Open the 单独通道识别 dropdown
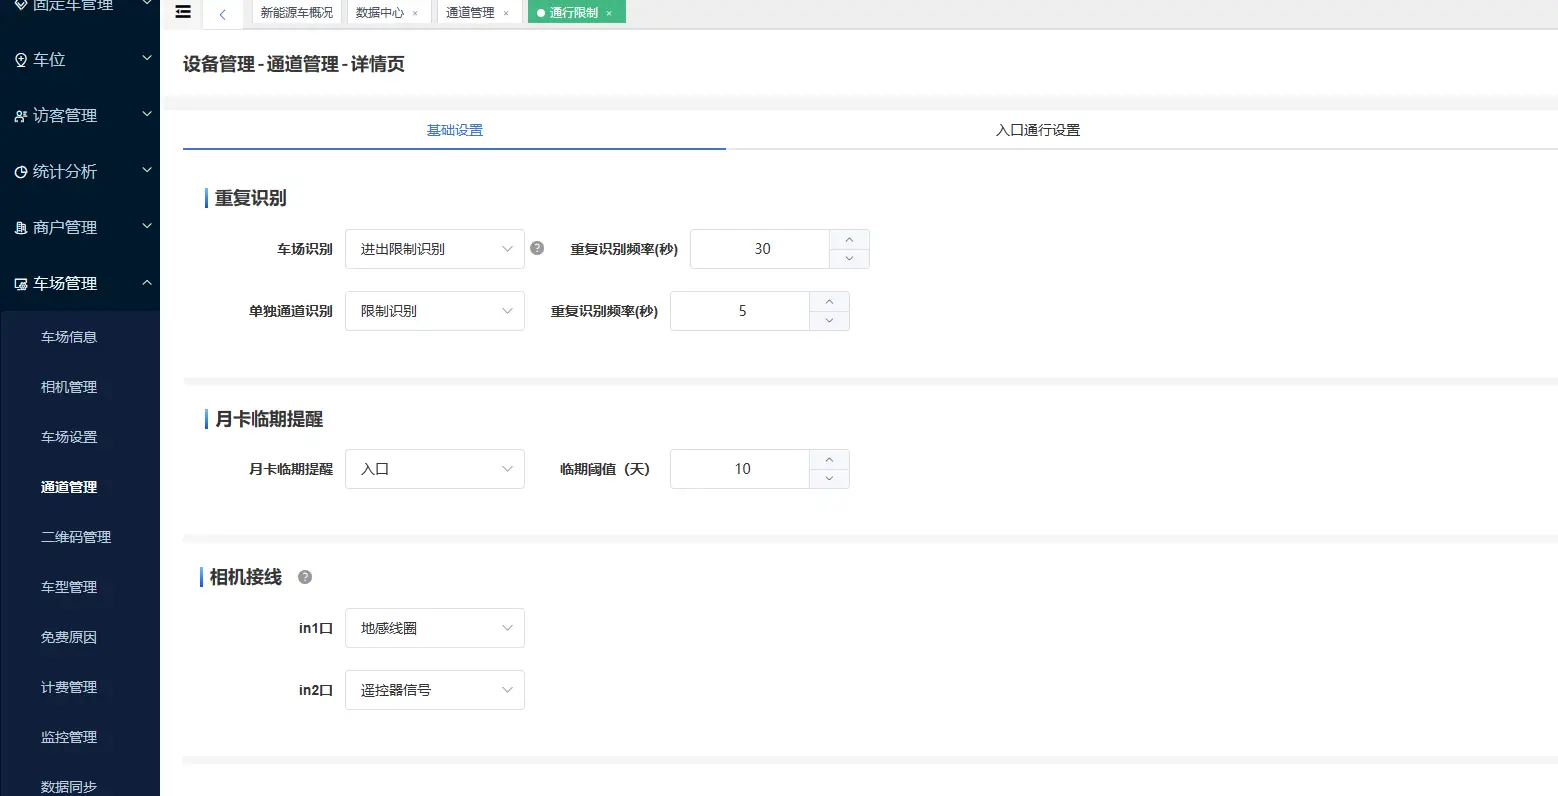Image resolution: width=1558 pixels, height=796 pixels. click(x=434, y=311)
